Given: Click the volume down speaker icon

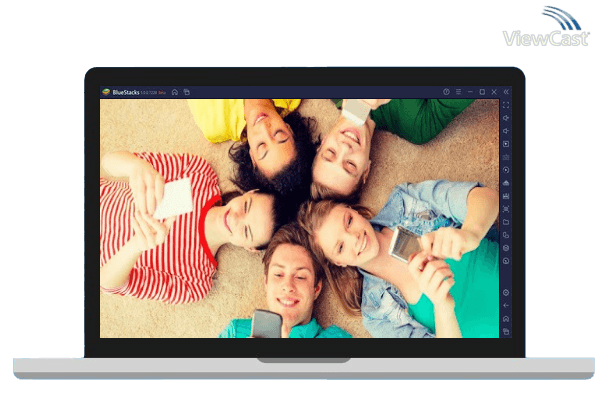Looking at the screenshot, I should coord(506,131).
